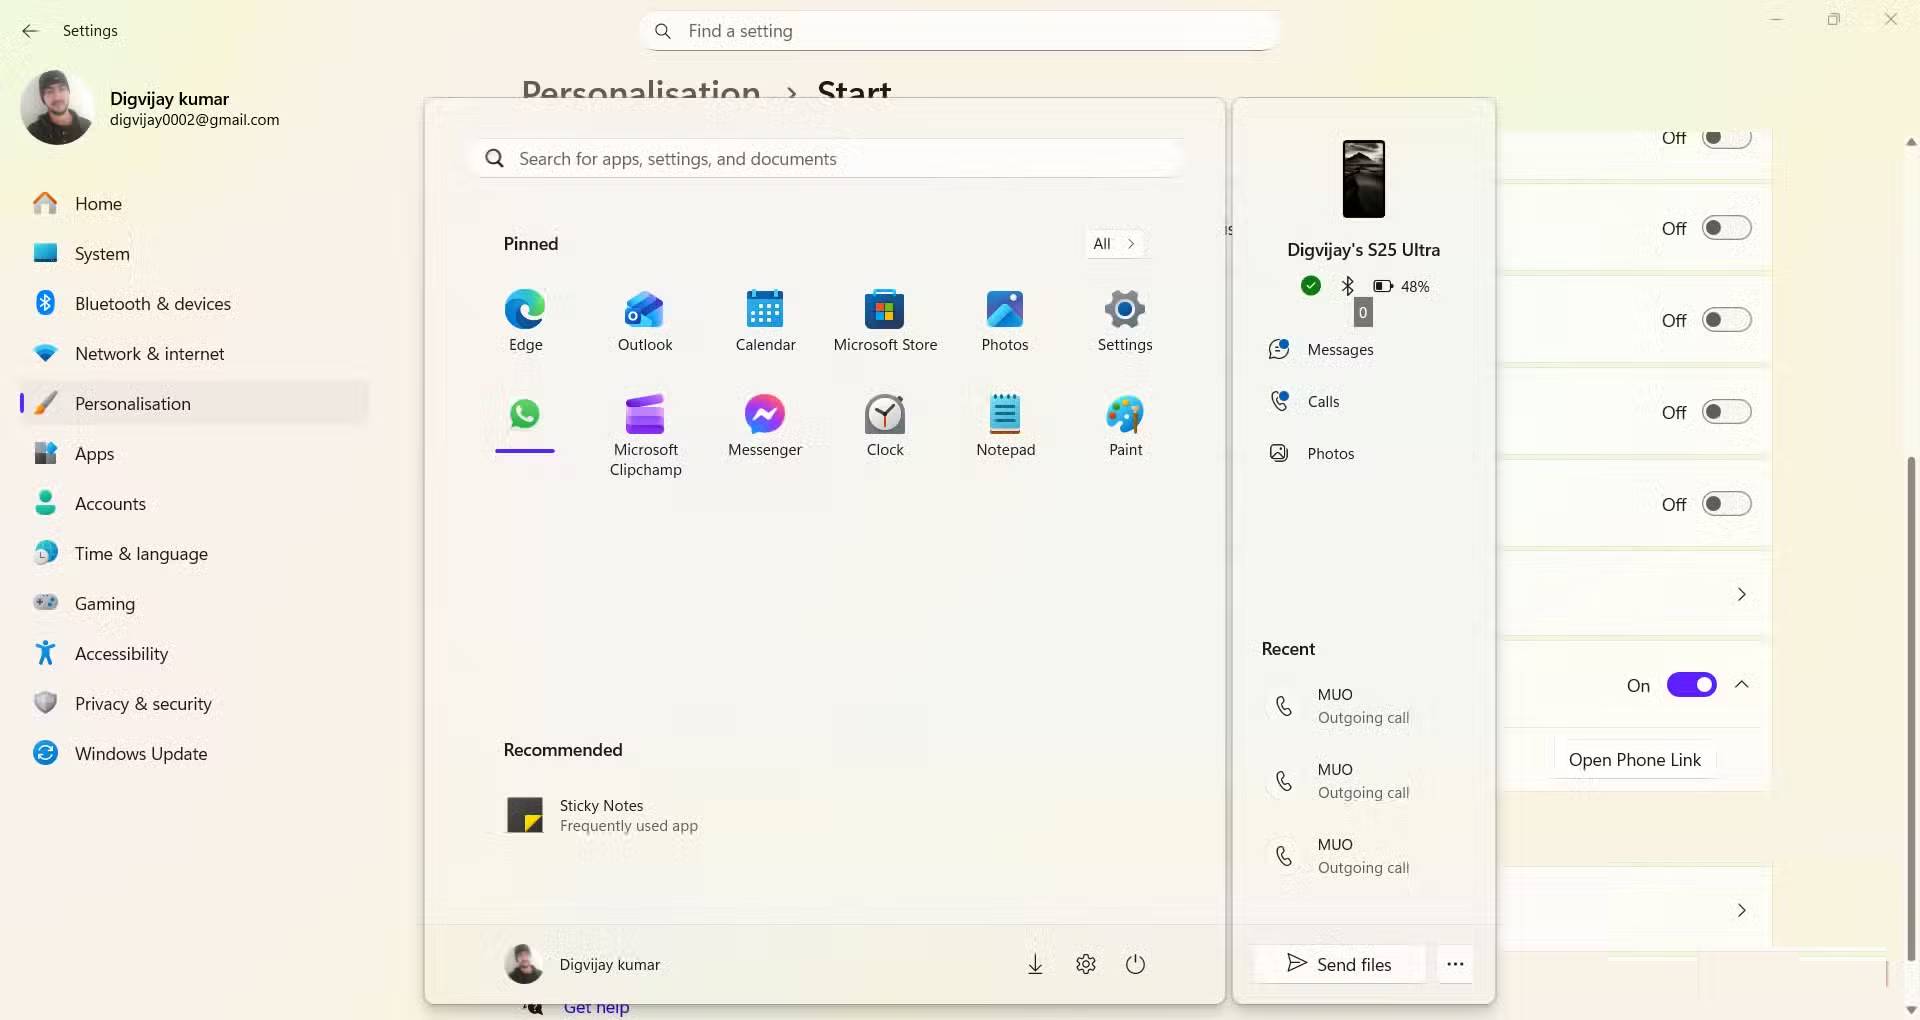Expand All pinned apps list
This screenshot has width=1920, height=1020.
(x=1114, y=243)
